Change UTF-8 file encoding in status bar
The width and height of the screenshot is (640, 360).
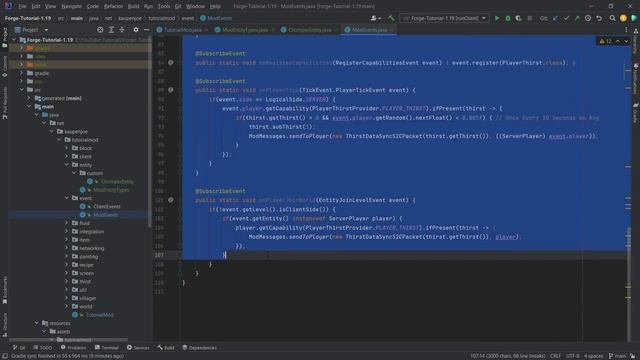(x=573, y=356)
